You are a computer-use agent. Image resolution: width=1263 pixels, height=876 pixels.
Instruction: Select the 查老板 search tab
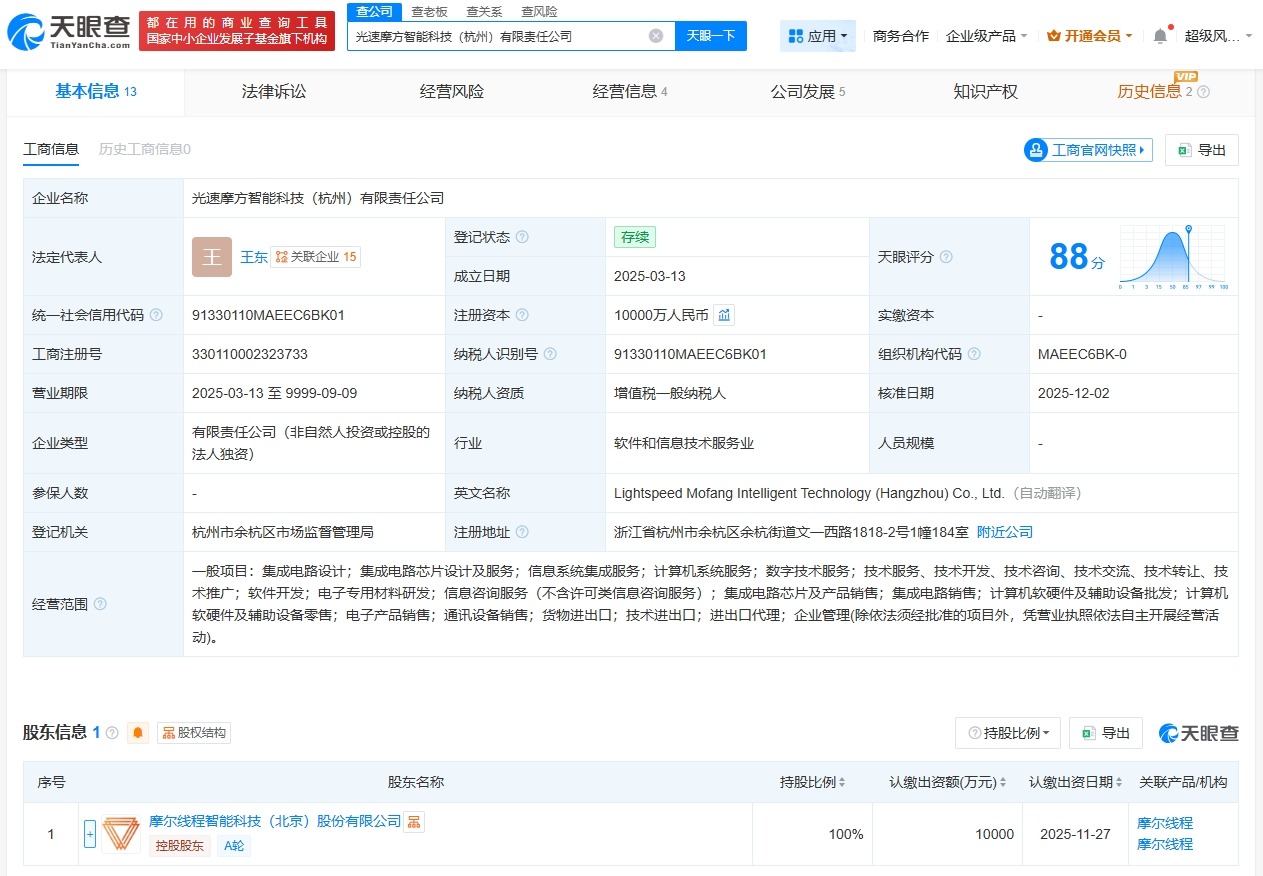click(428, 11)
